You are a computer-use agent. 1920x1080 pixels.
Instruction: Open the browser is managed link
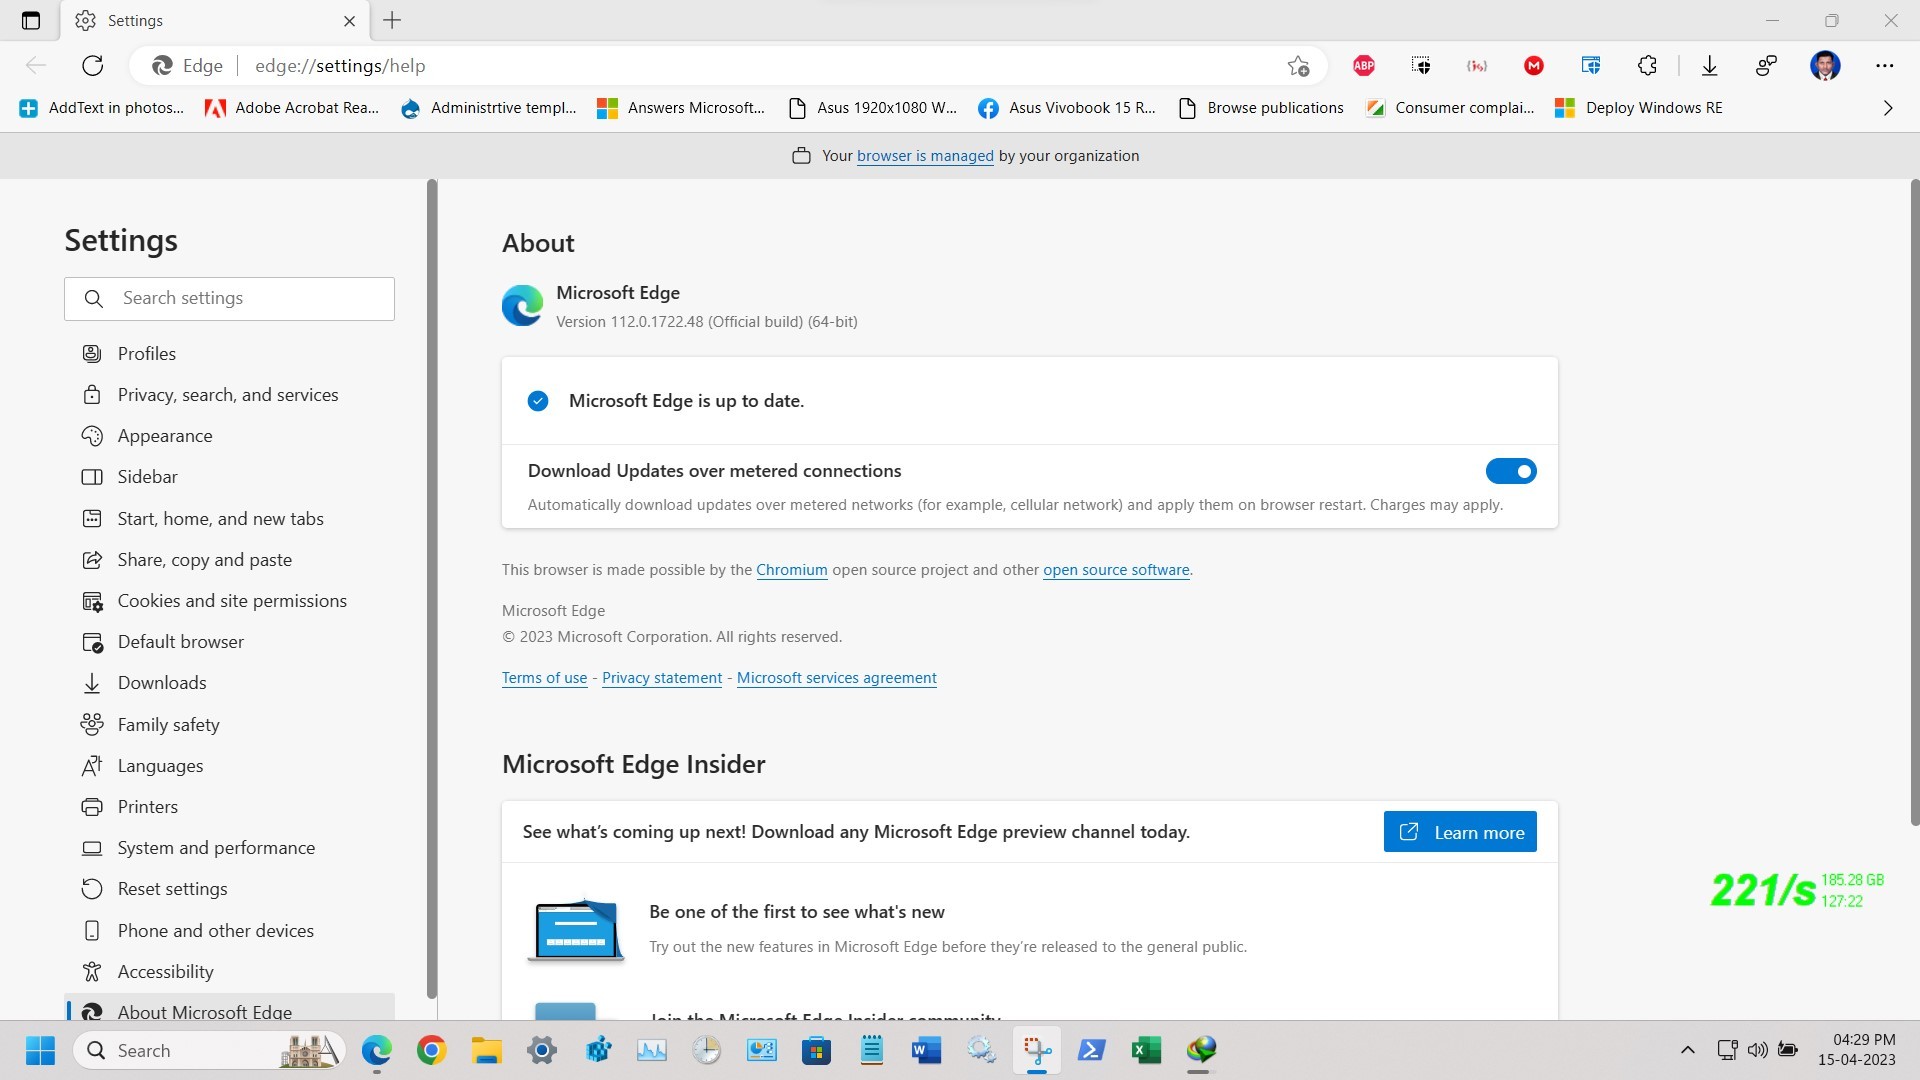(x=924, y=156)
